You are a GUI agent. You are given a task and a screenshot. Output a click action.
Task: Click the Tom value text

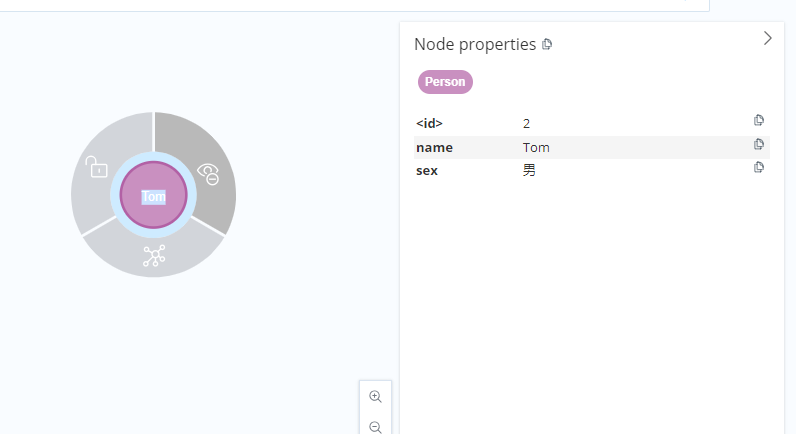click(x=536, y=147)
